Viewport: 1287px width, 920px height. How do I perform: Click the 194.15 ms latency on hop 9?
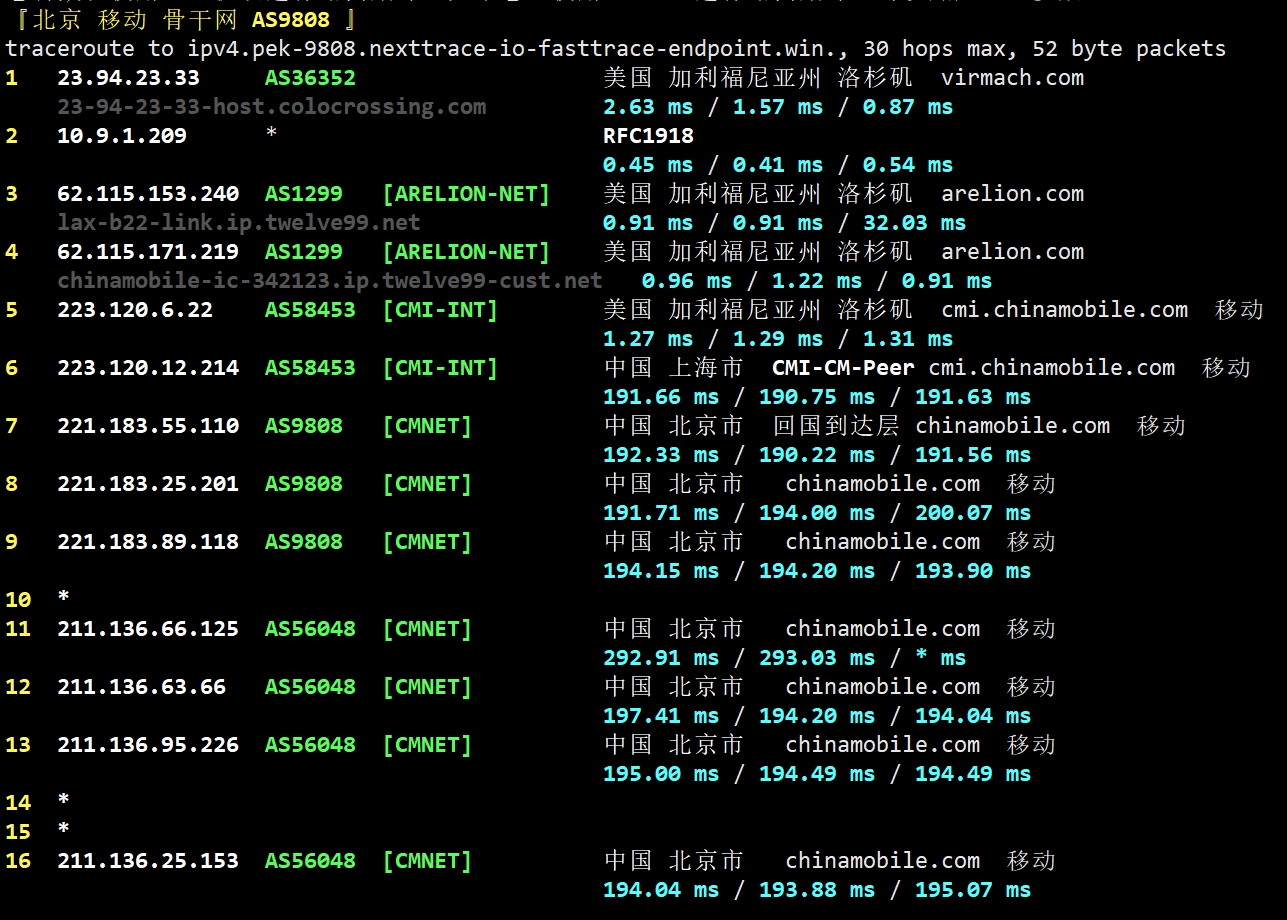(661, 571)
